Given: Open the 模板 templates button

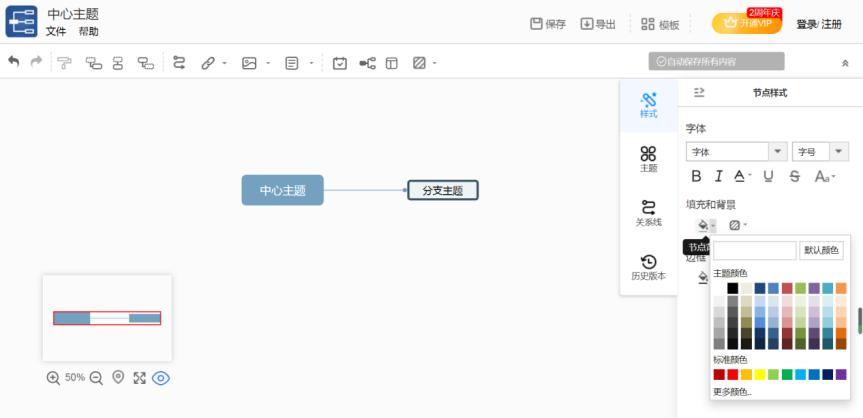Looking at the screenshot, I should tap(660, 24).
